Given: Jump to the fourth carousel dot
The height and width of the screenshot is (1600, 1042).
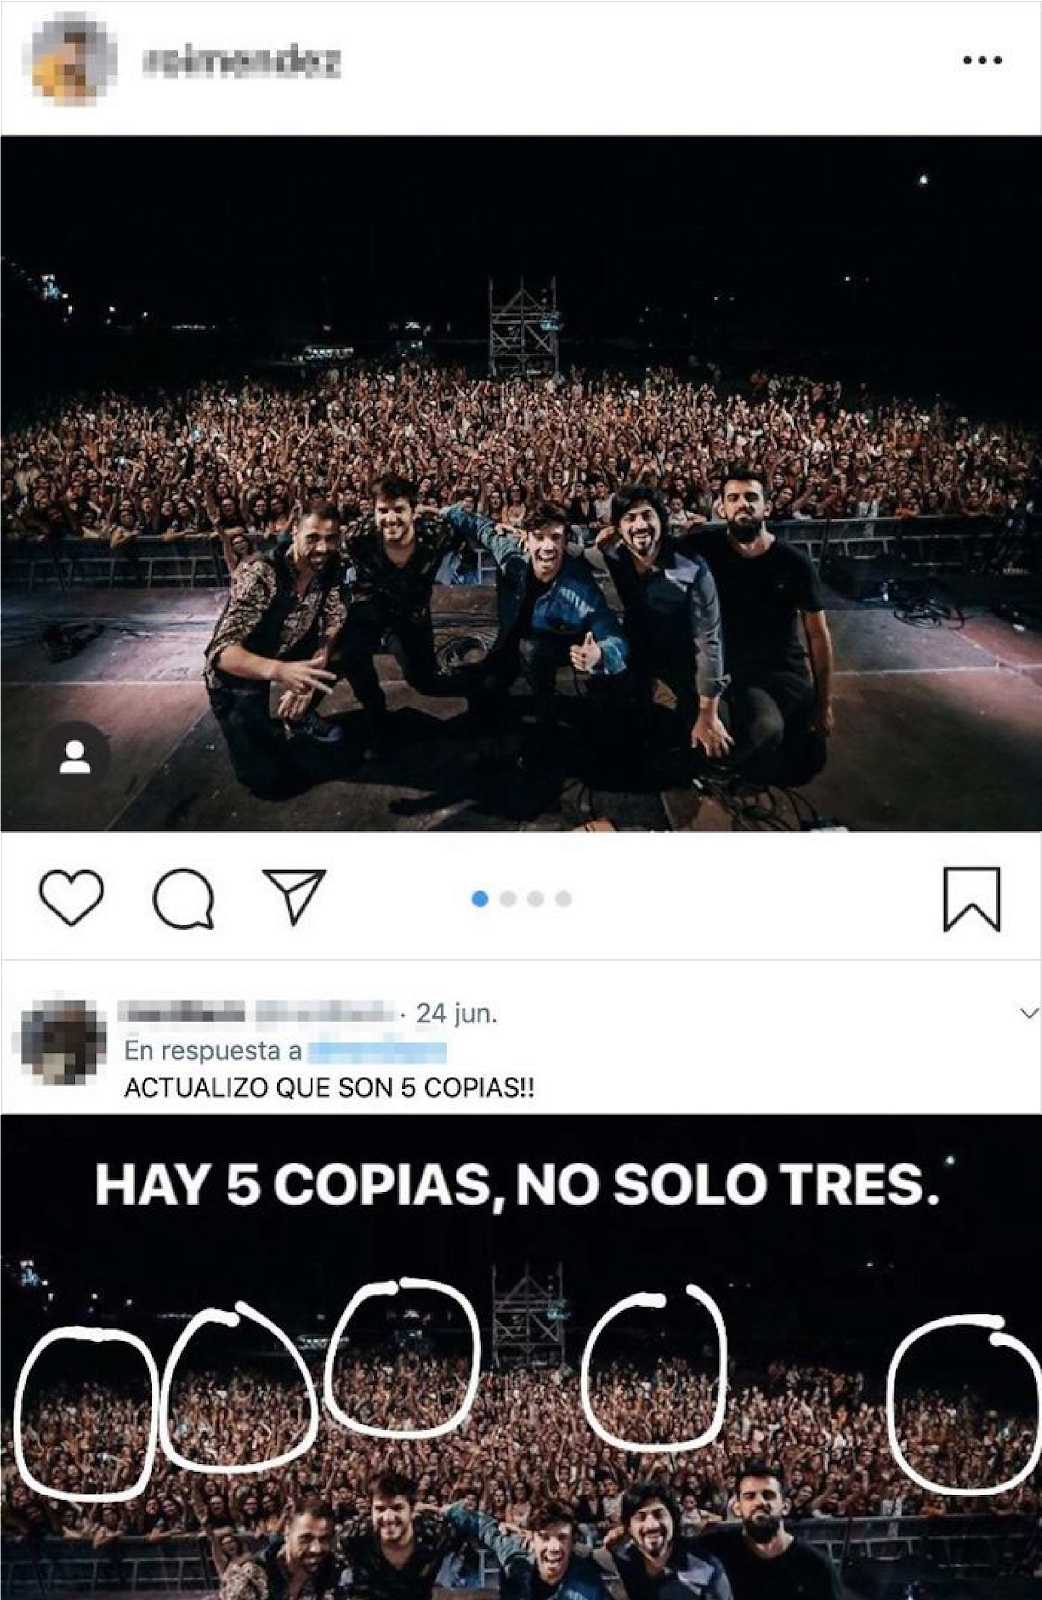Looking at the screenshot, I should click(x=563, y=899).
